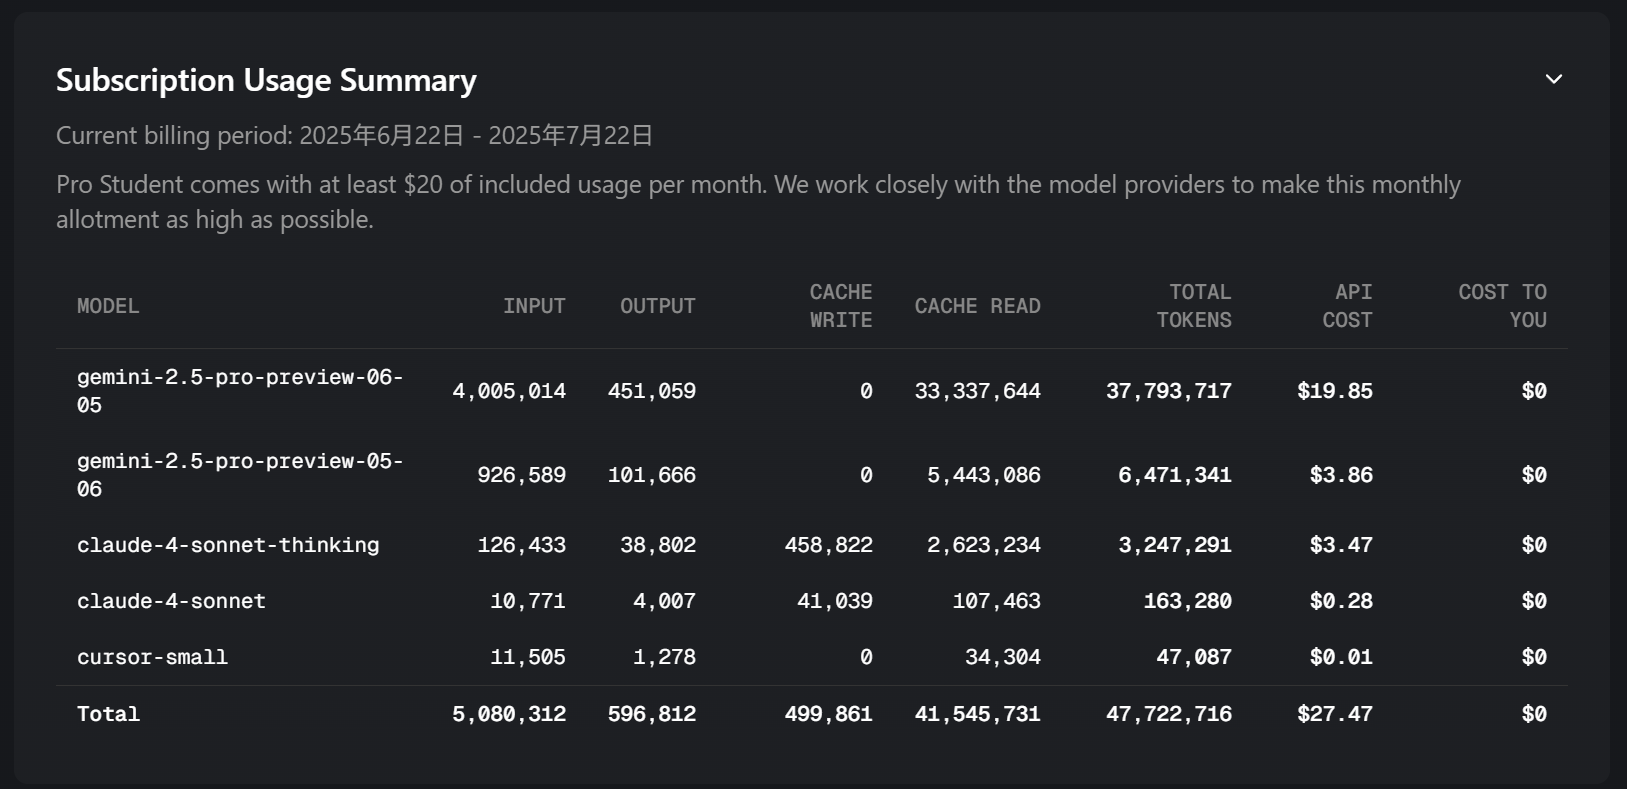Click total cache write value 499,861
The height and width of the screenshot is (789, 1627).
click(x=829, y=714)
